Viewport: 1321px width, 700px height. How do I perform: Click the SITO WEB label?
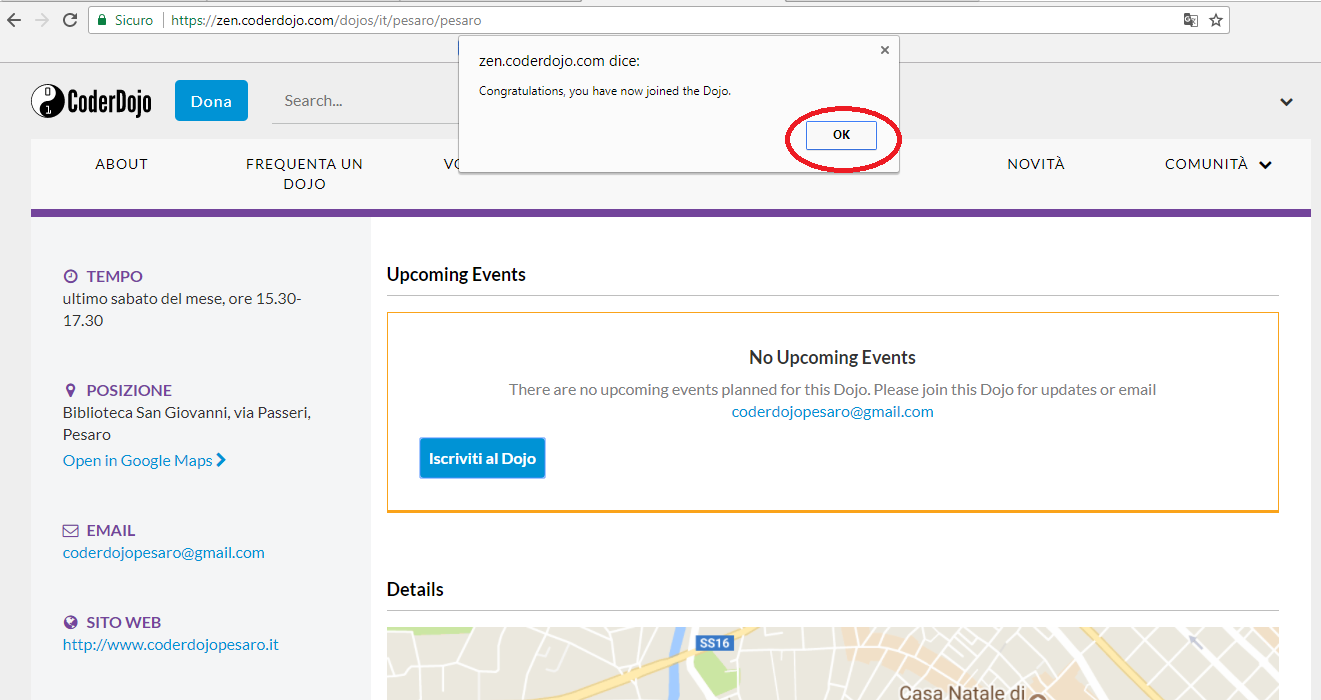(x=124, y=623)
